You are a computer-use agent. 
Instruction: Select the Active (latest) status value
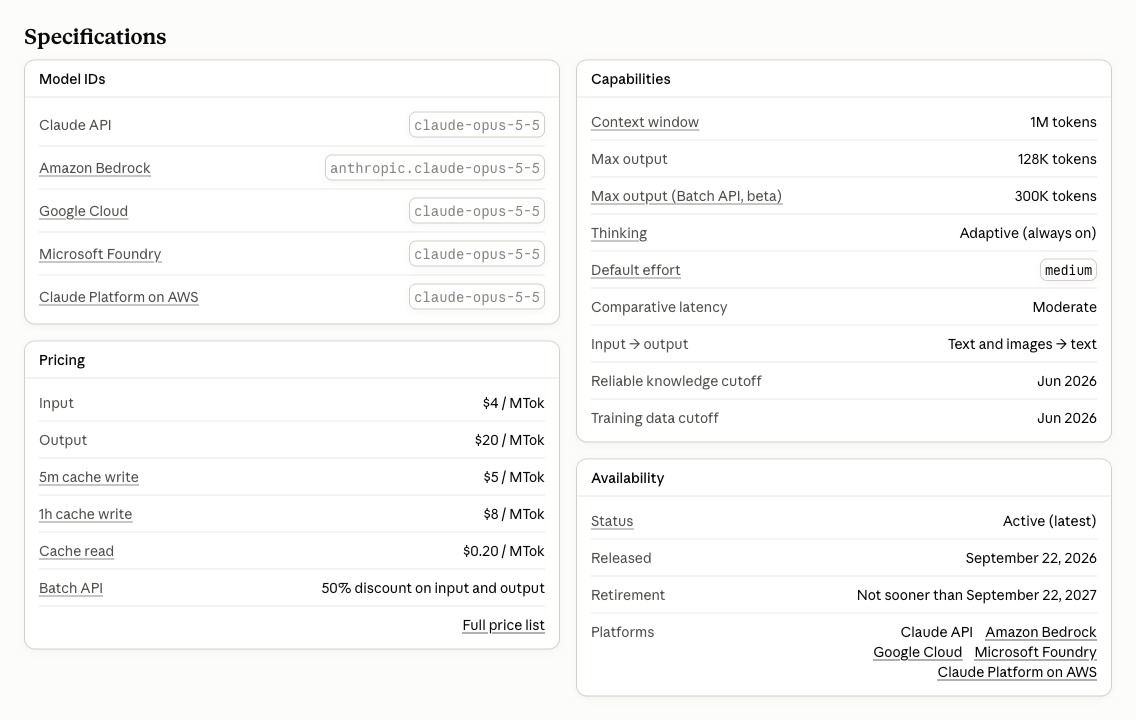pyautogui.click(x=1049, y=521)
